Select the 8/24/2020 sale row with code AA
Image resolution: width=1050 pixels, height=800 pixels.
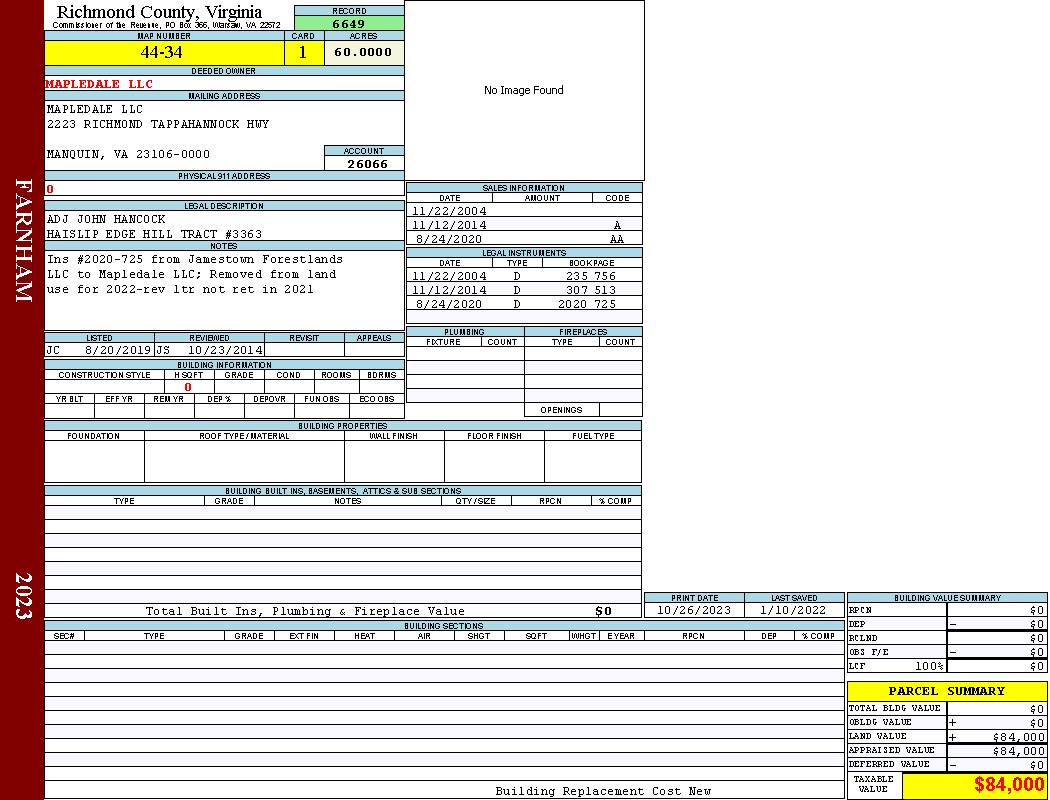(524, 239)
